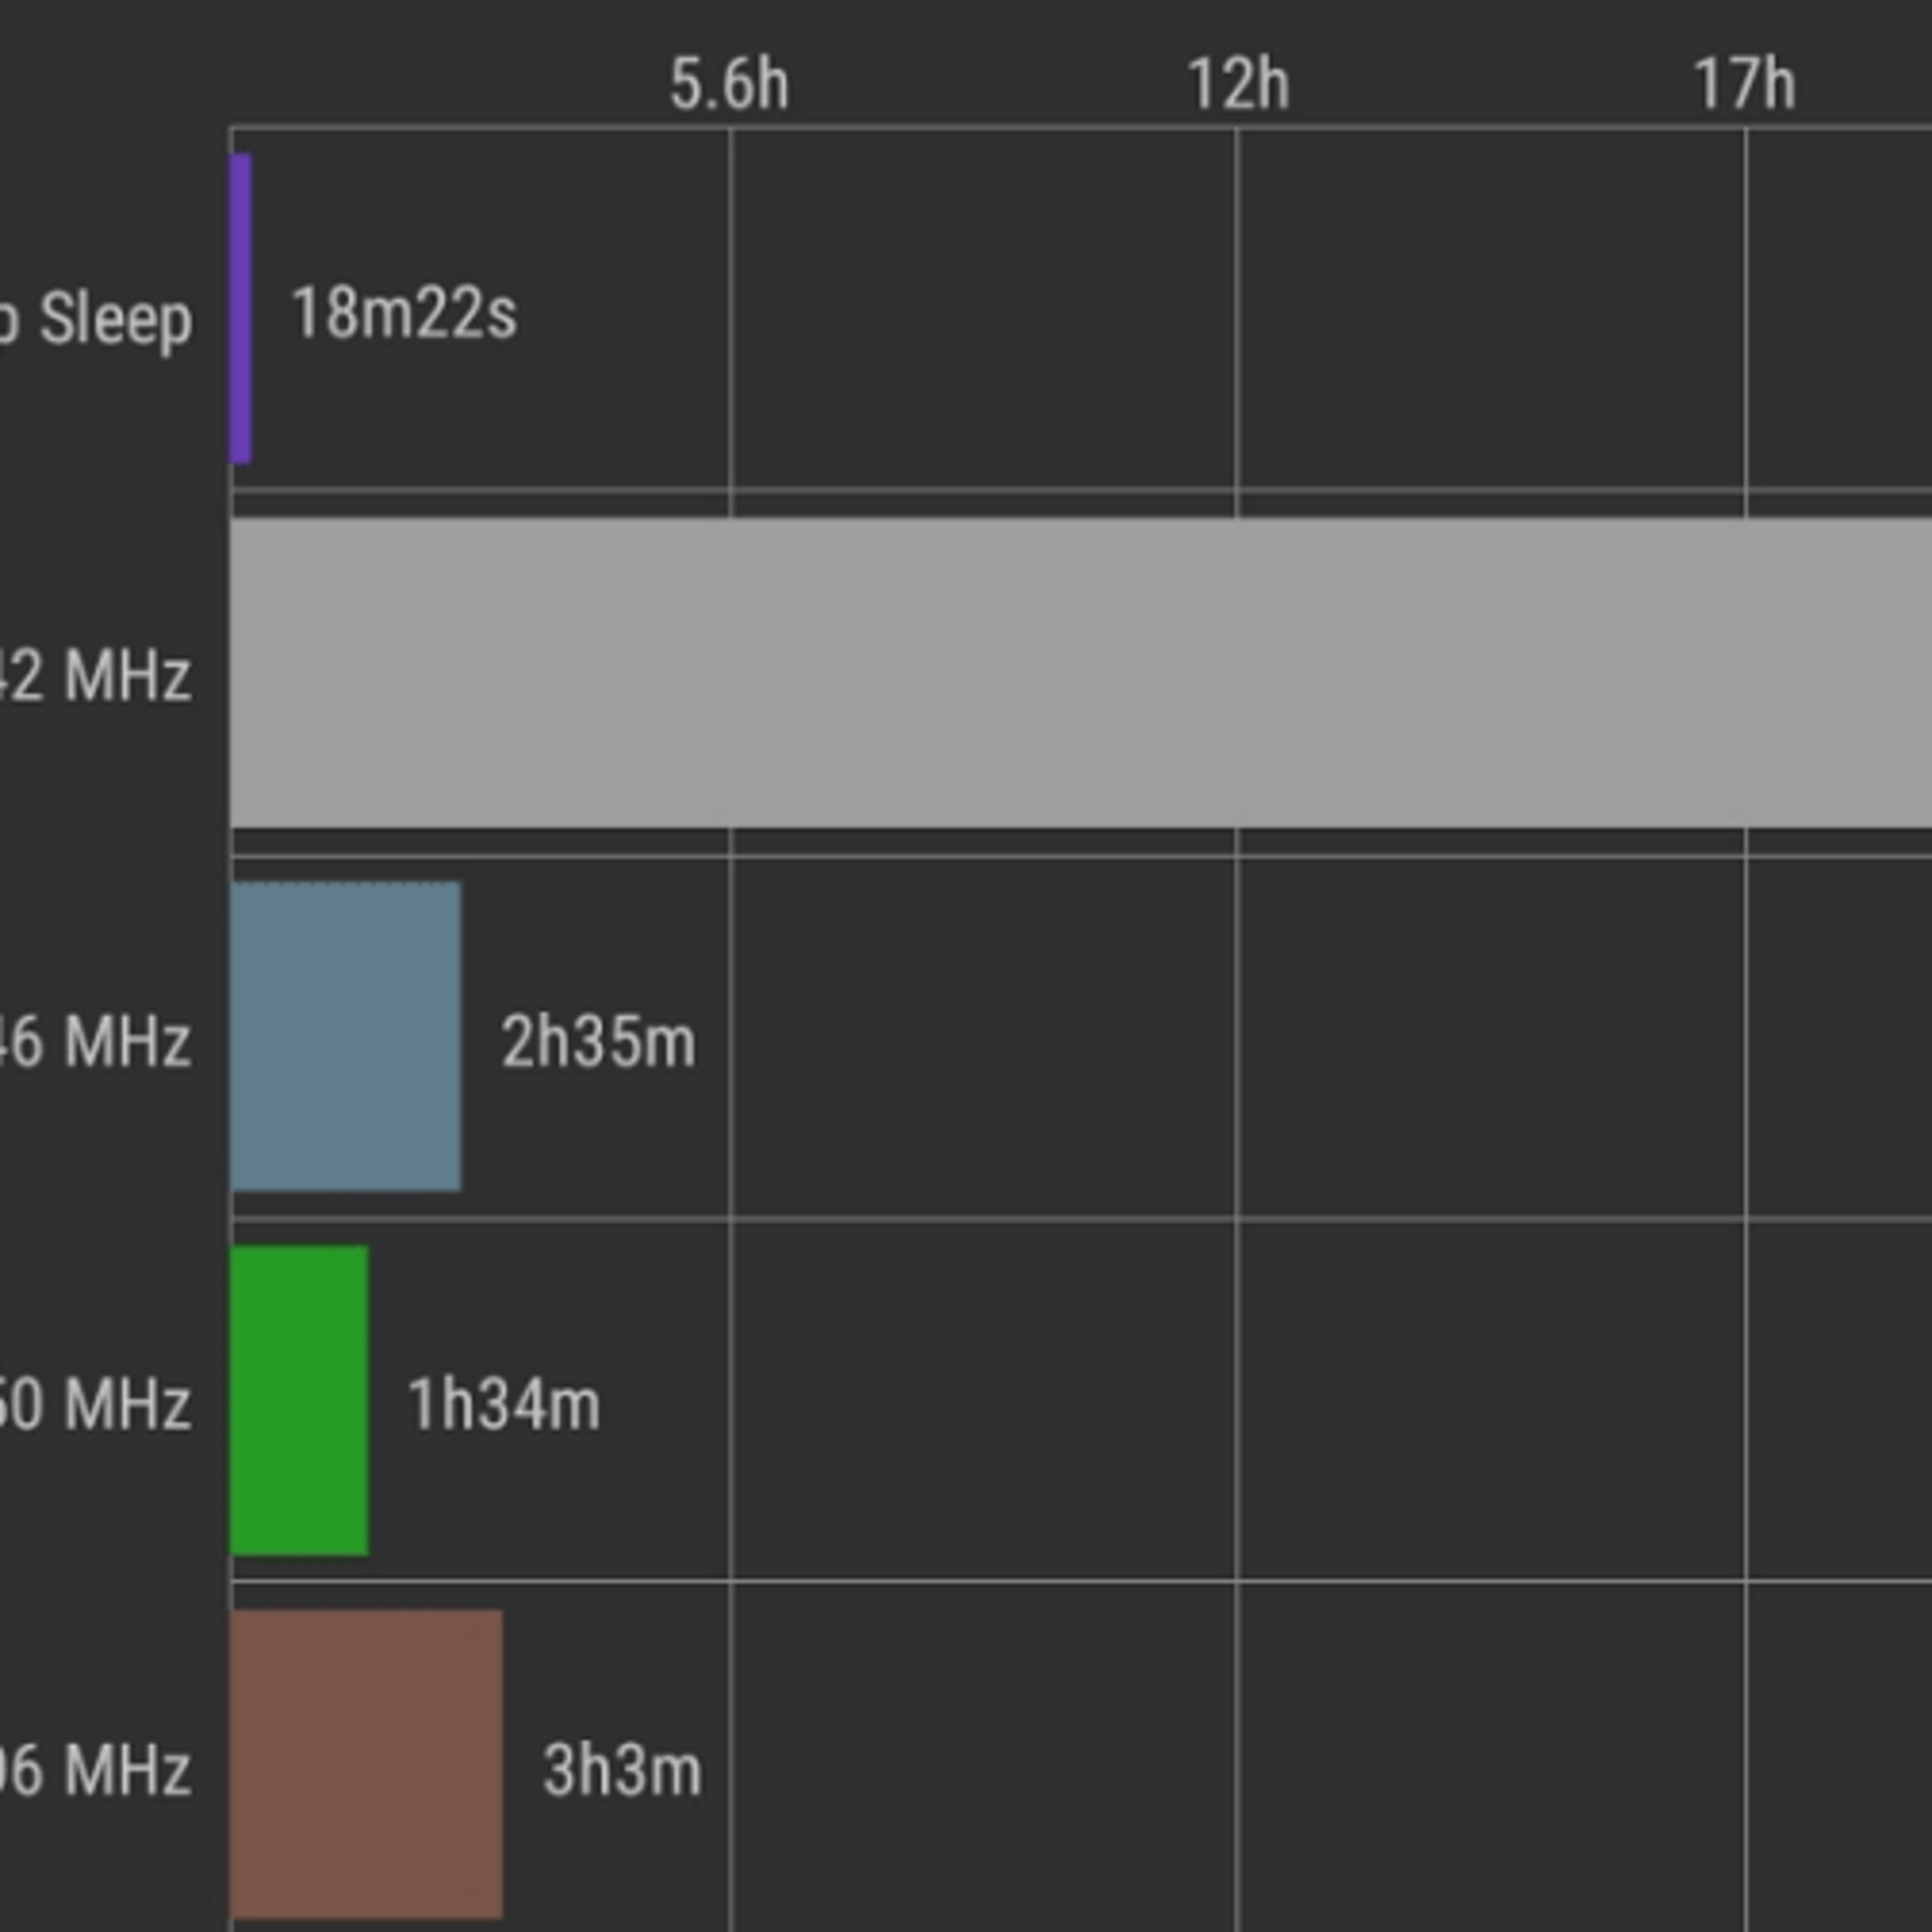The image size is (1932, 1932).
Task: Click the 5.6h axis tick label
Action: coord(729,84)
